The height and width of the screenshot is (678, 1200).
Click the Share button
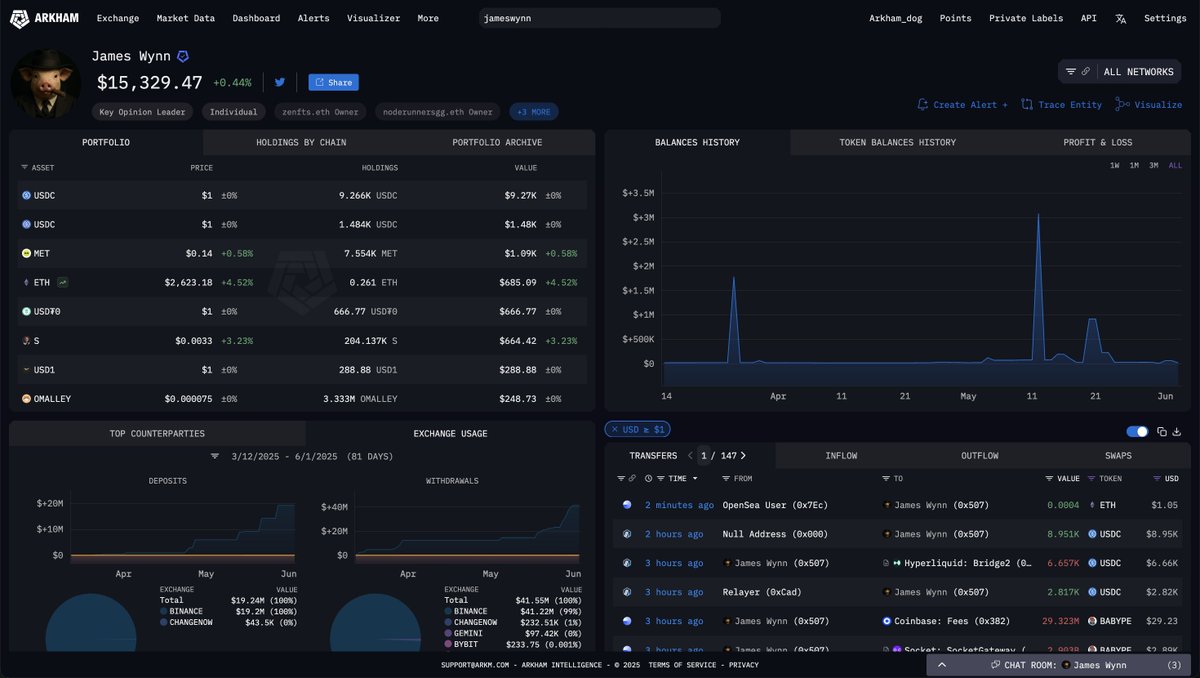tap(333, 82)
